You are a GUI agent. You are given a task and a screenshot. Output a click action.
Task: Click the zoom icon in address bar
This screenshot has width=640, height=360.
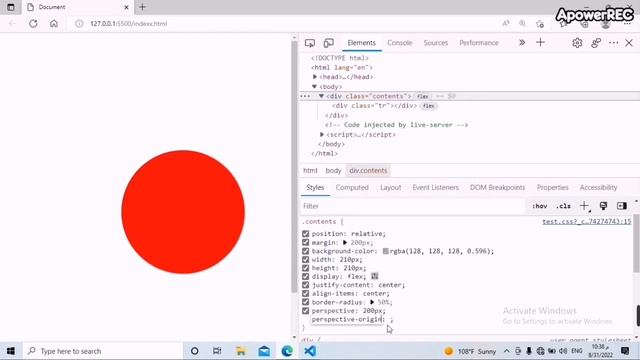click(x=522, y=24)
